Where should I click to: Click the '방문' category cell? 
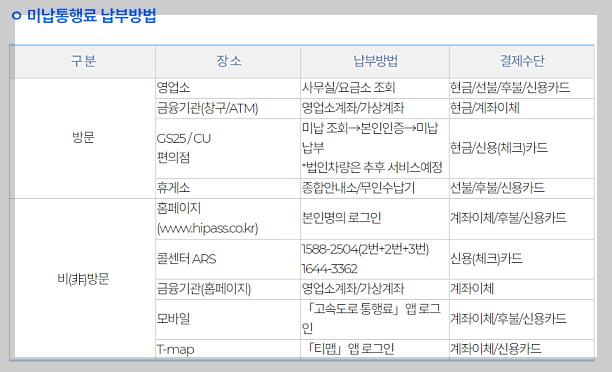[x=83, y=137]
